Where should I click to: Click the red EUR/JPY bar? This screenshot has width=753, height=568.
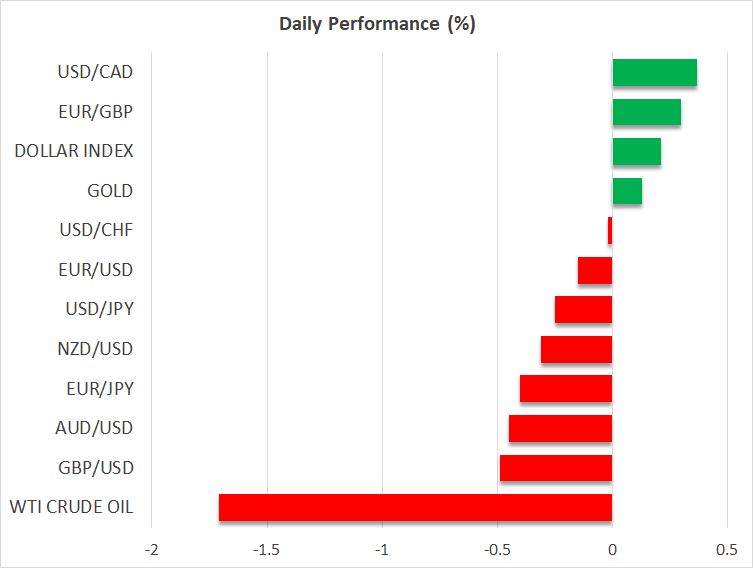point(566,389)
